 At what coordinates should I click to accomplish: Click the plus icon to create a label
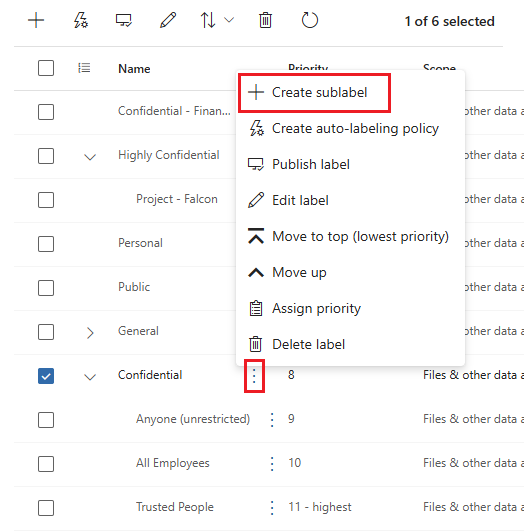tap(36, 21)
